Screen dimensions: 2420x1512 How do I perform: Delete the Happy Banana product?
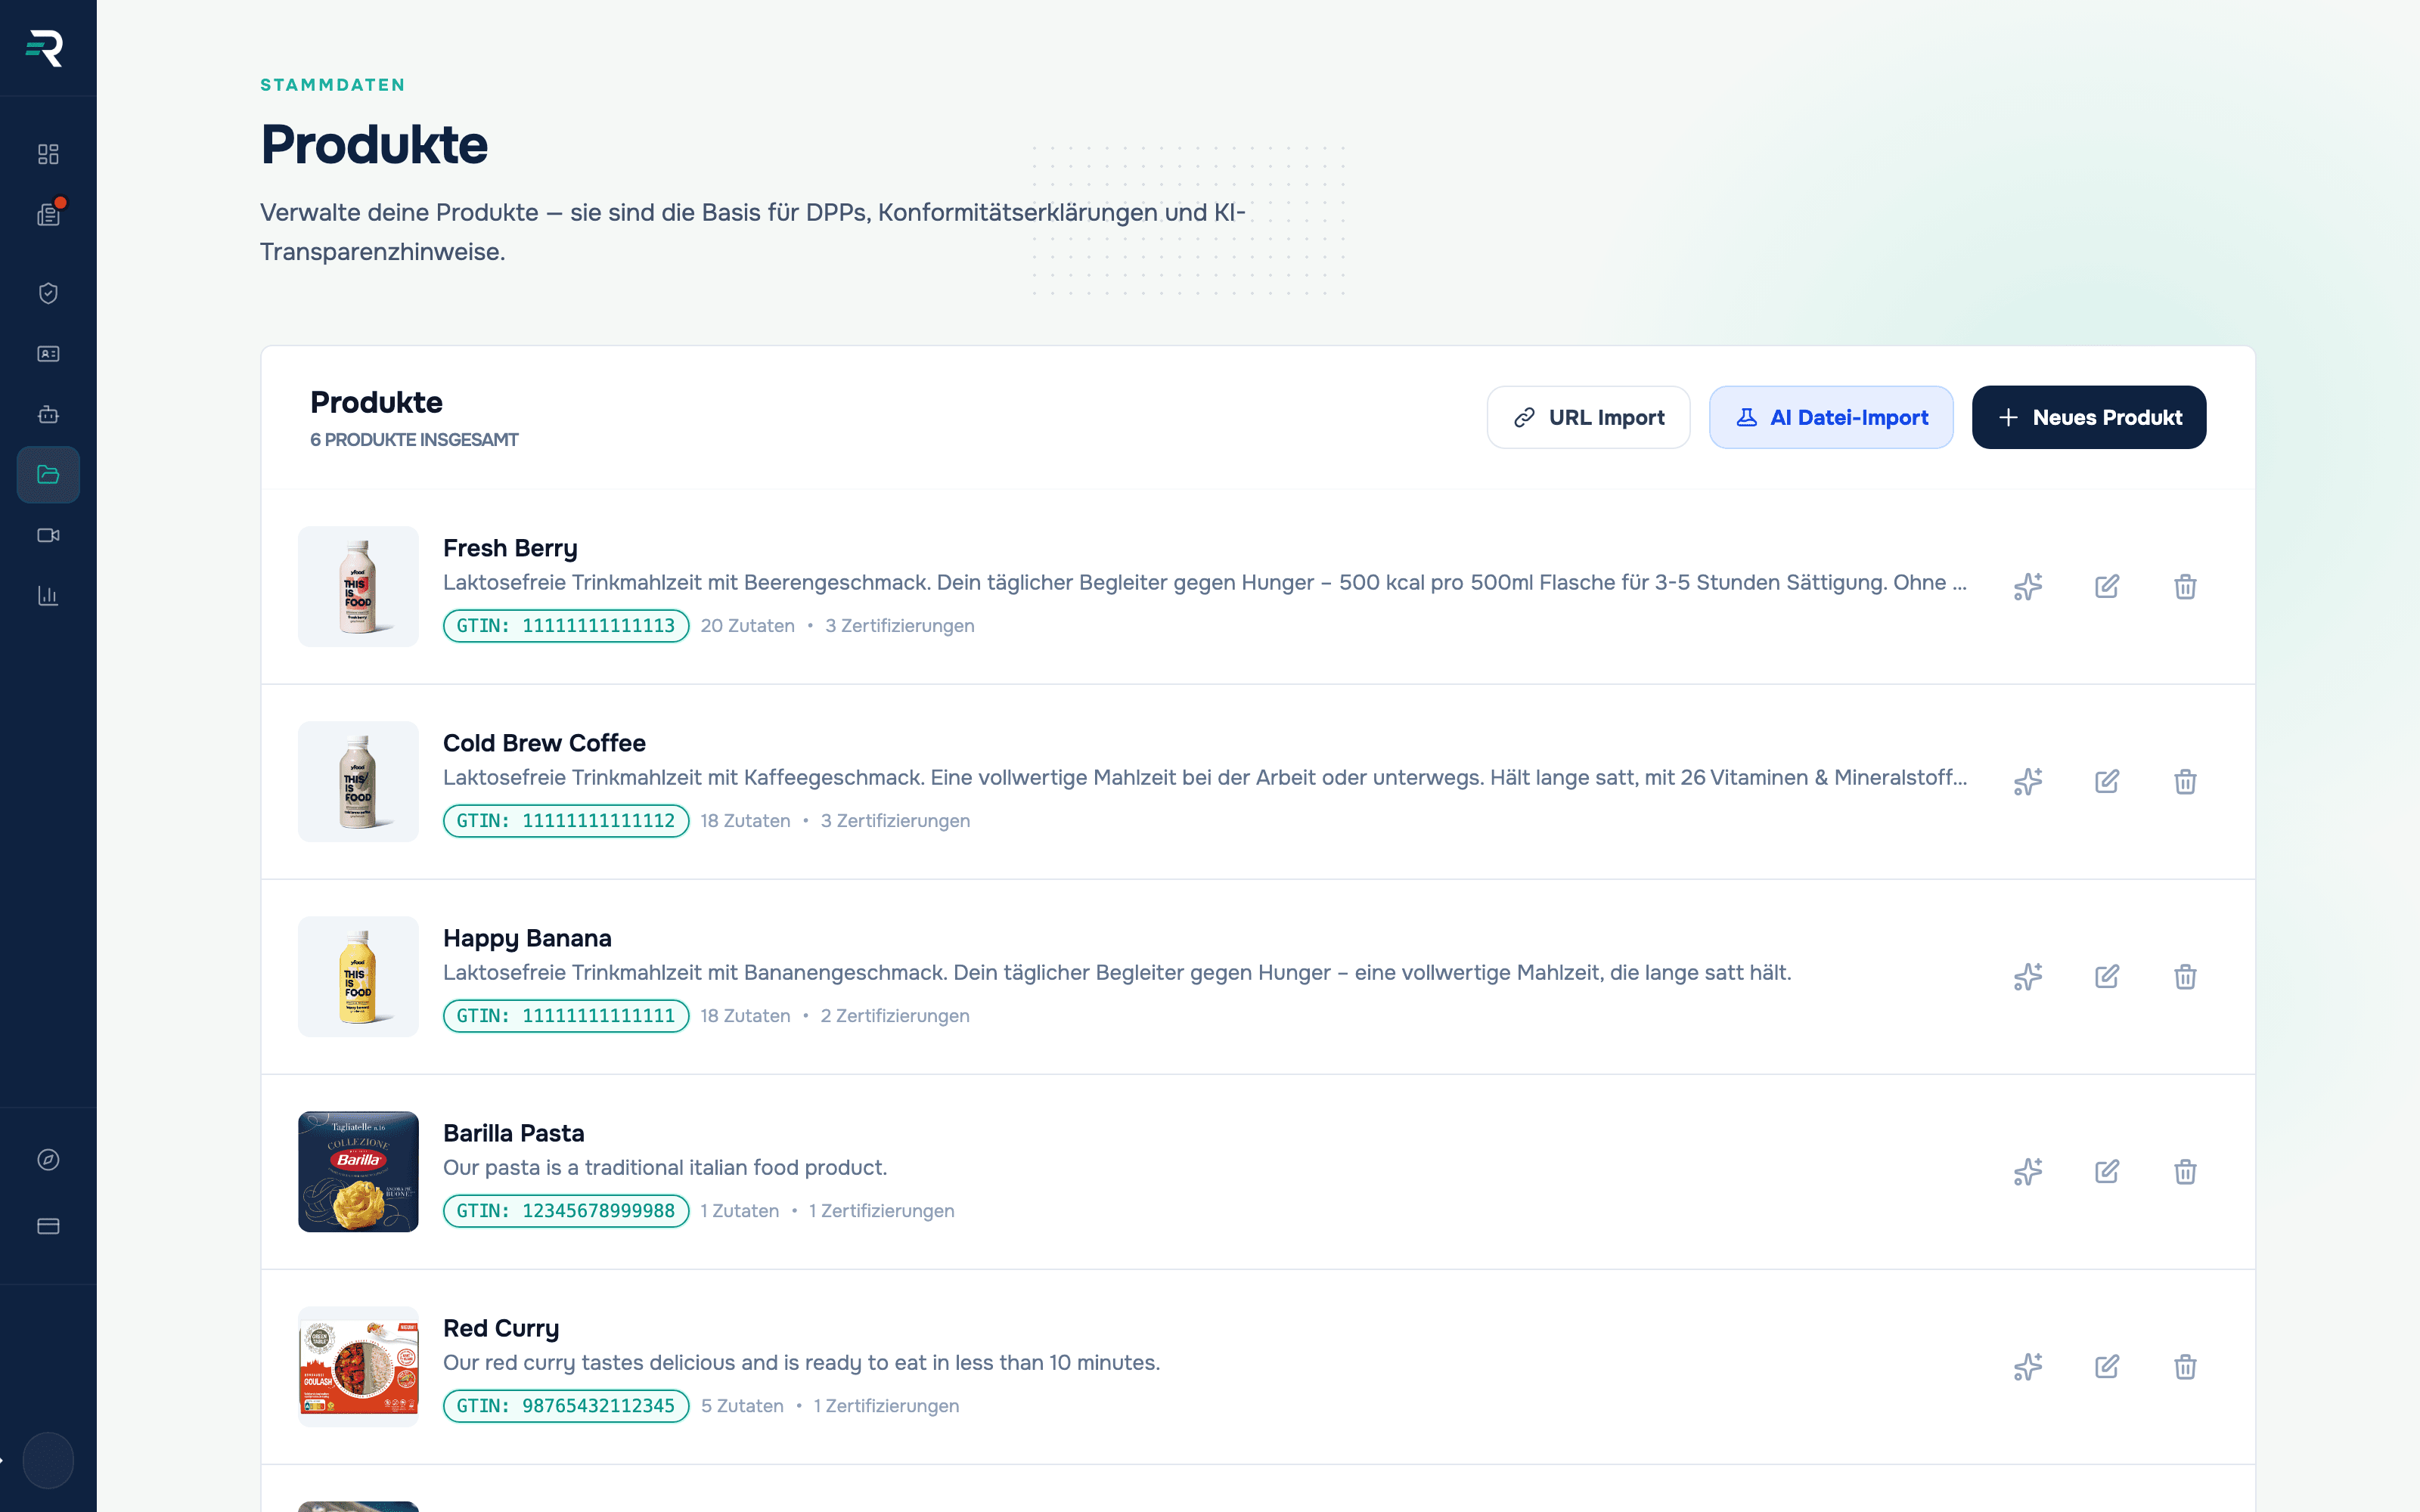tap(2185, 976)
